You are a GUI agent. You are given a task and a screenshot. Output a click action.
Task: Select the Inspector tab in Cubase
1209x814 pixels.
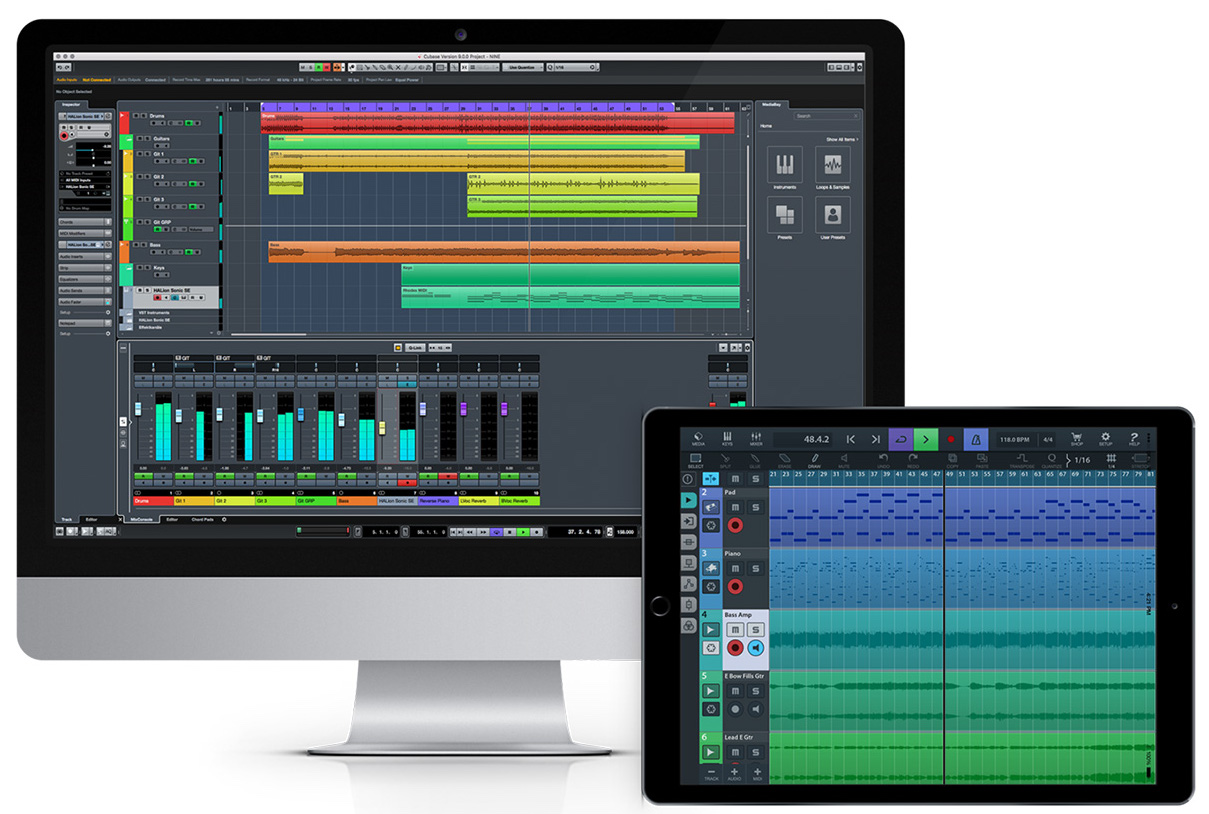71,104
